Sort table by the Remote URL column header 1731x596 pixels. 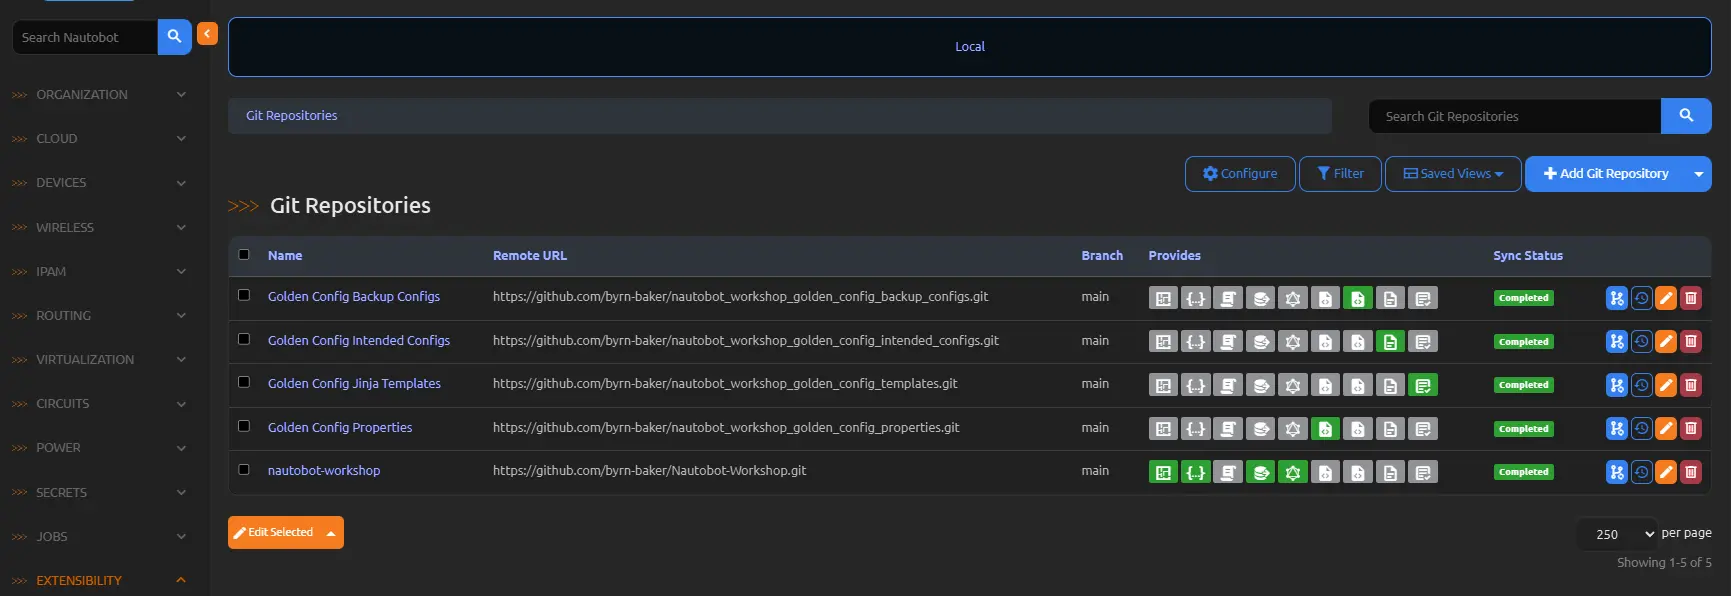[530, 256]
